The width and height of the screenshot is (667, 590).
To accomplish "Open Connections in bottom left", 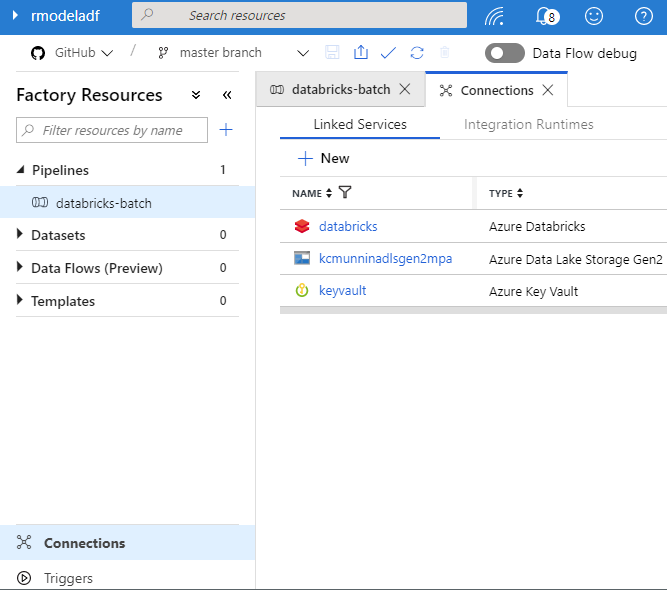I will coord(127,543).
